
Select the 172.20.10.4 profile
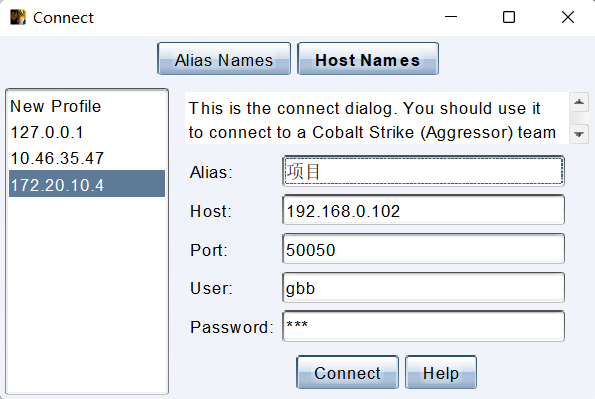point(87,184)
